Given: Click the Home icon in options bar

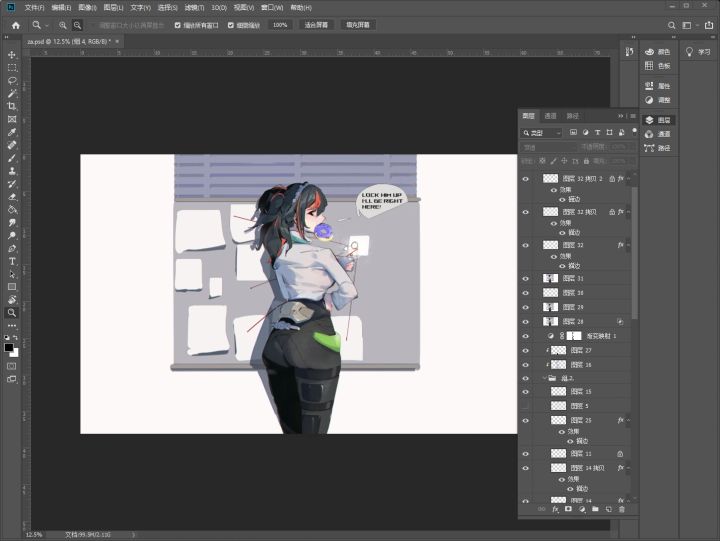Looking at the screenshot, I should [15, 24].
